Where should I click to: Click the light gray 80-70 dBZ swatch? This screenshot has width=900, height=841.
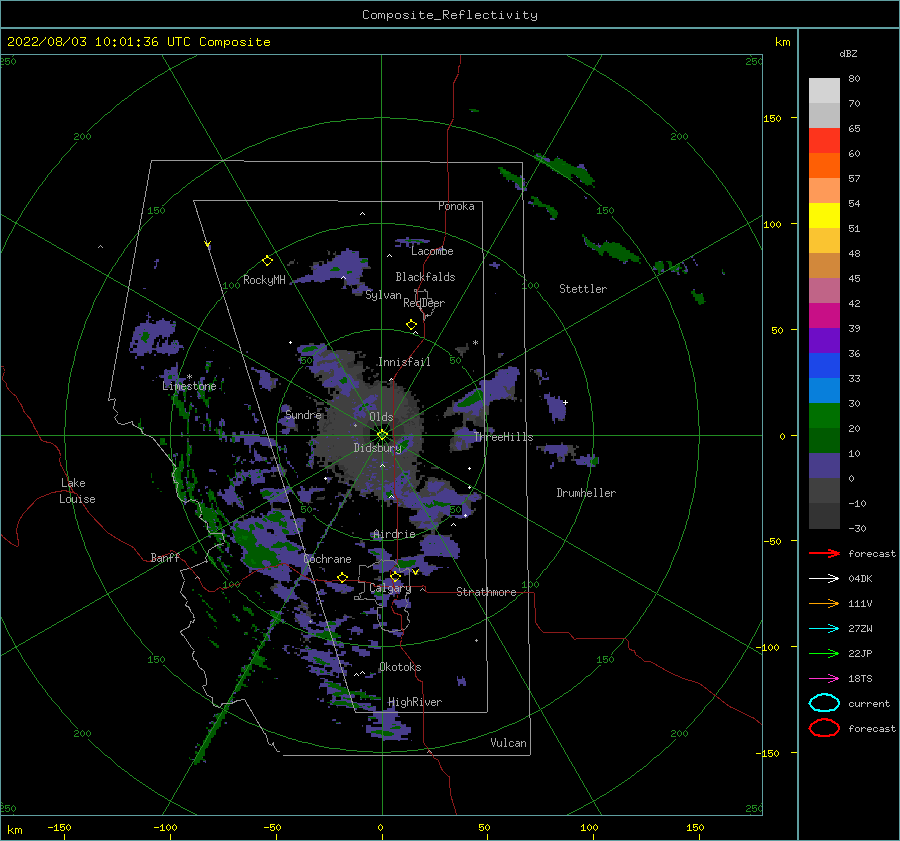[824, 91]
